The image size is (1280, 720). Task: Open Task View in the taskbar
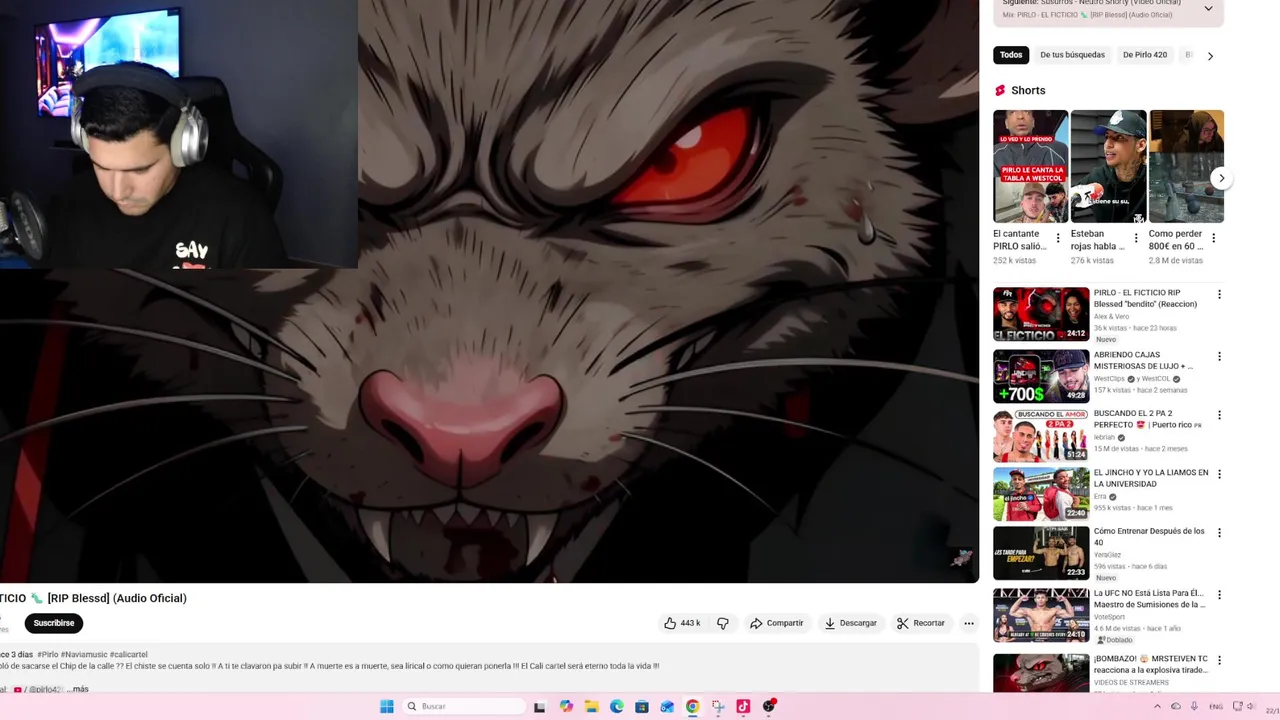click(x=540, y=706)
